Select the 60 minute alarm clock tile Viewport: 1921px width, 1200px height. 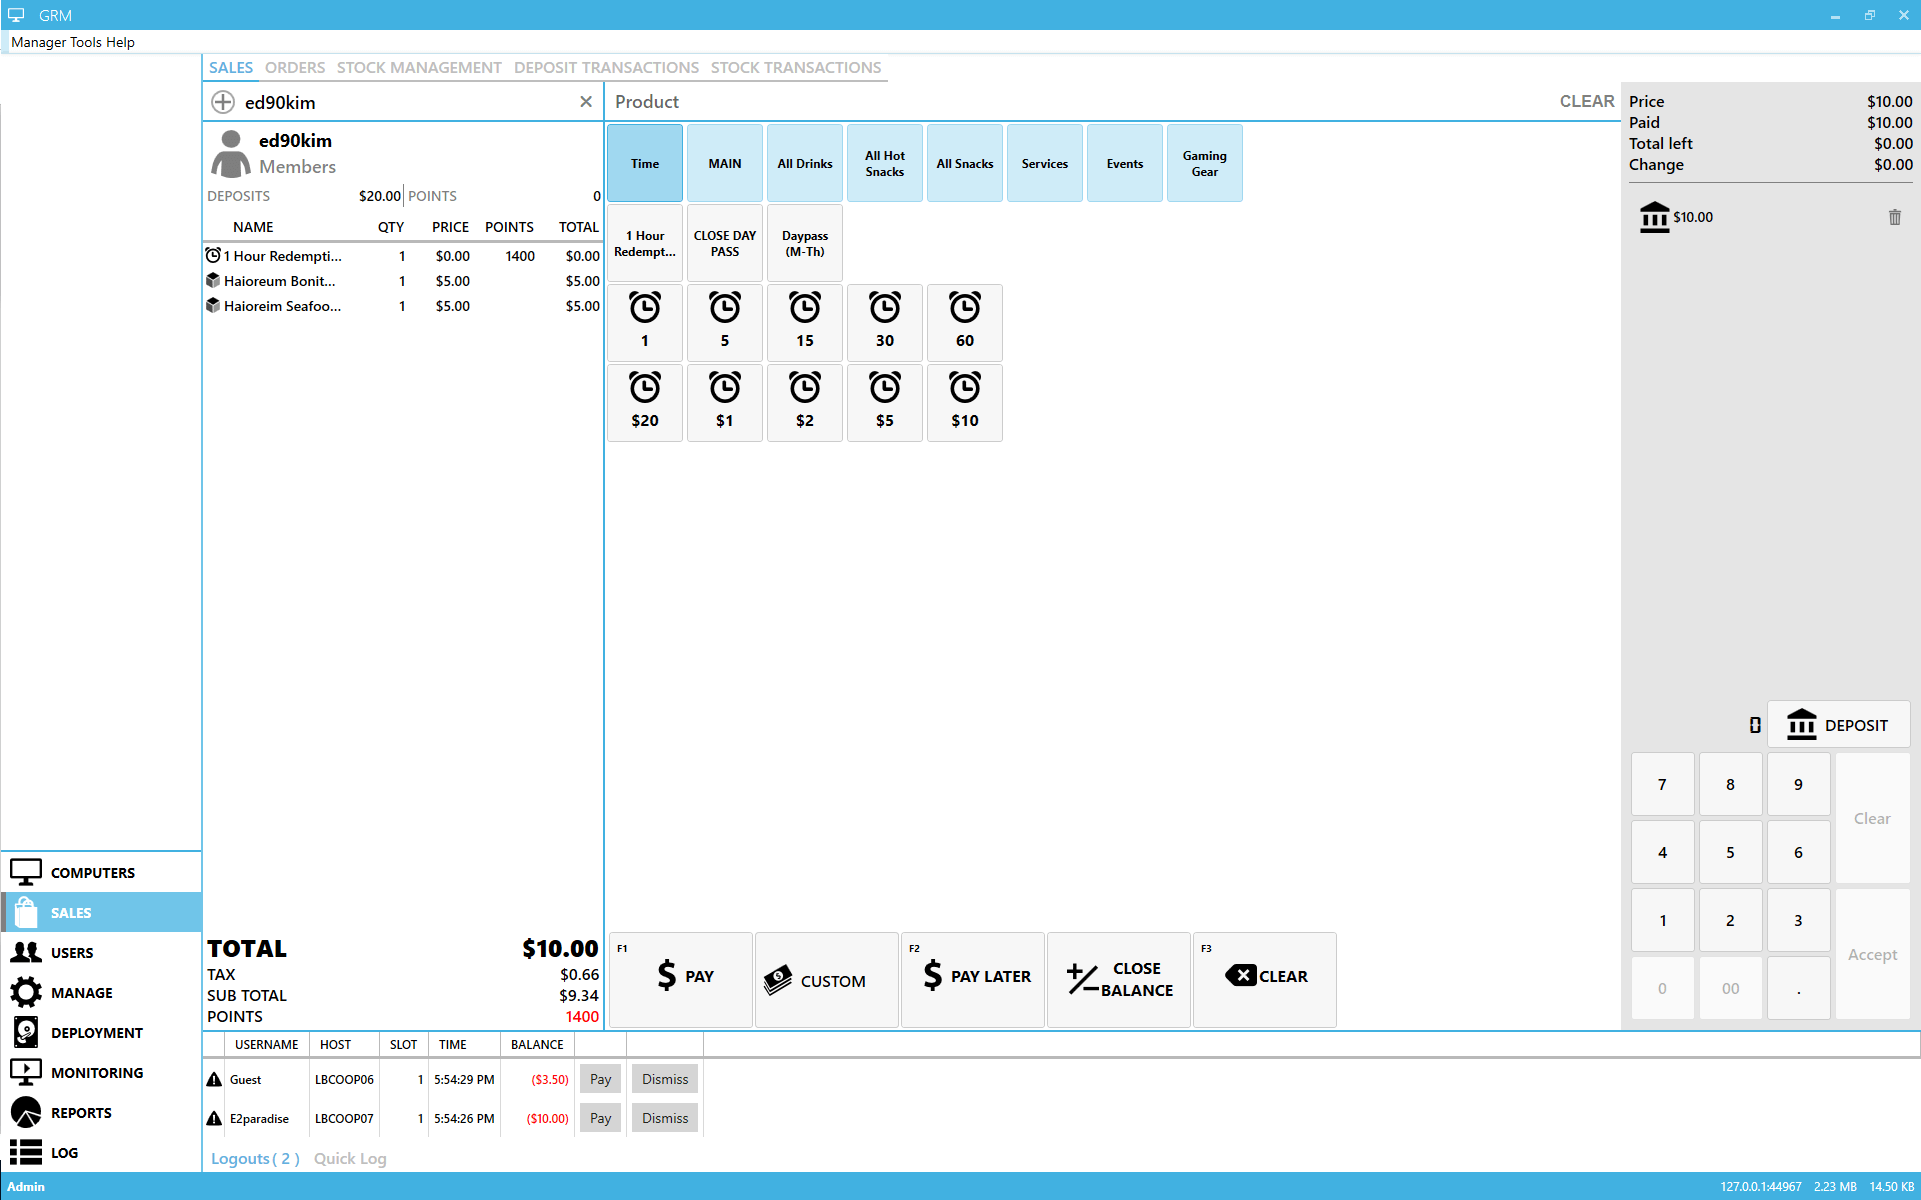964,322
